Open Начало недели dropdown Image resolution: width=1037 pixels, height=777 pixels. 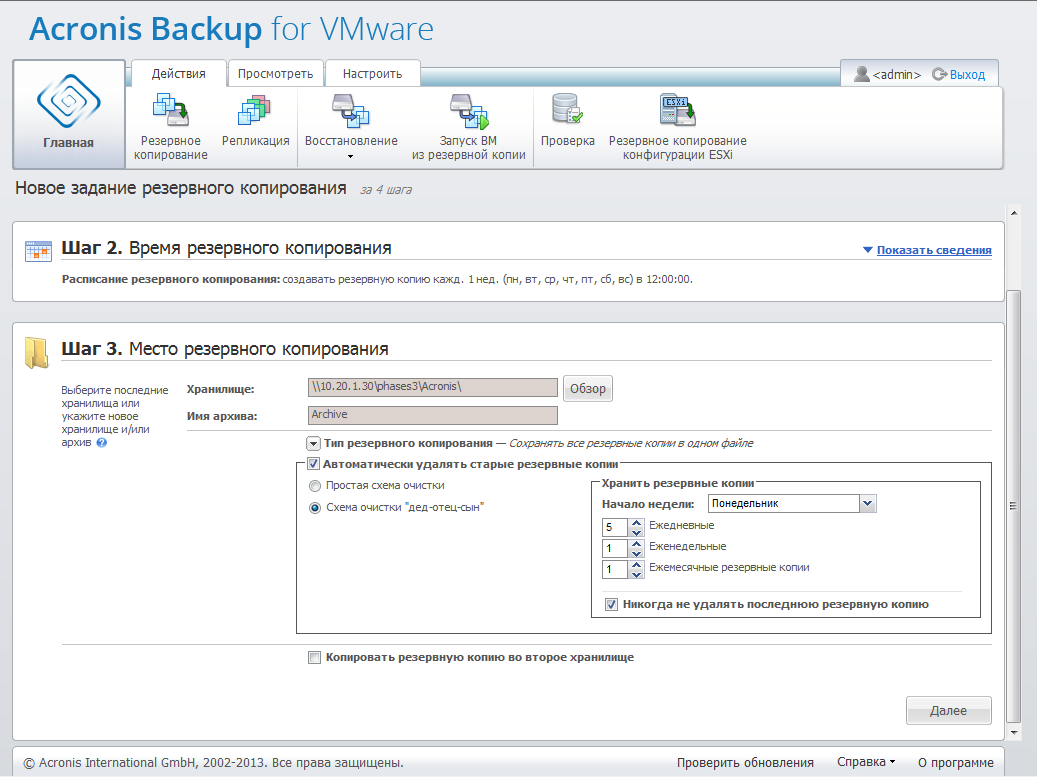(868, 503)
